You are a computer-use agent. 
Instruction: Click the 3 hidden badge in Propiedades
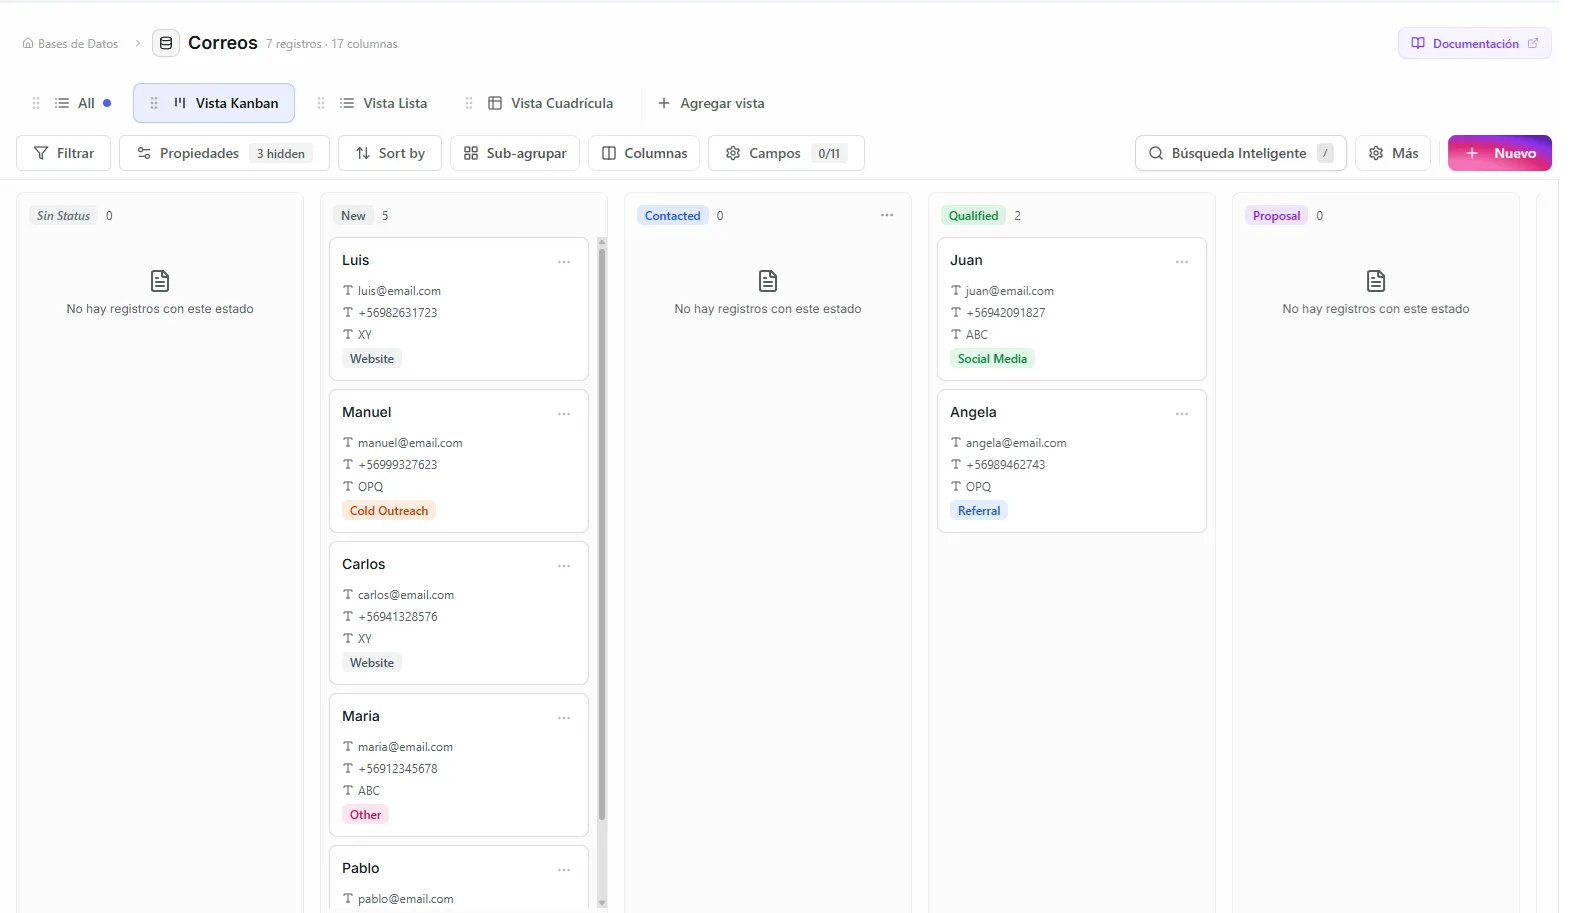click(280, 153)
